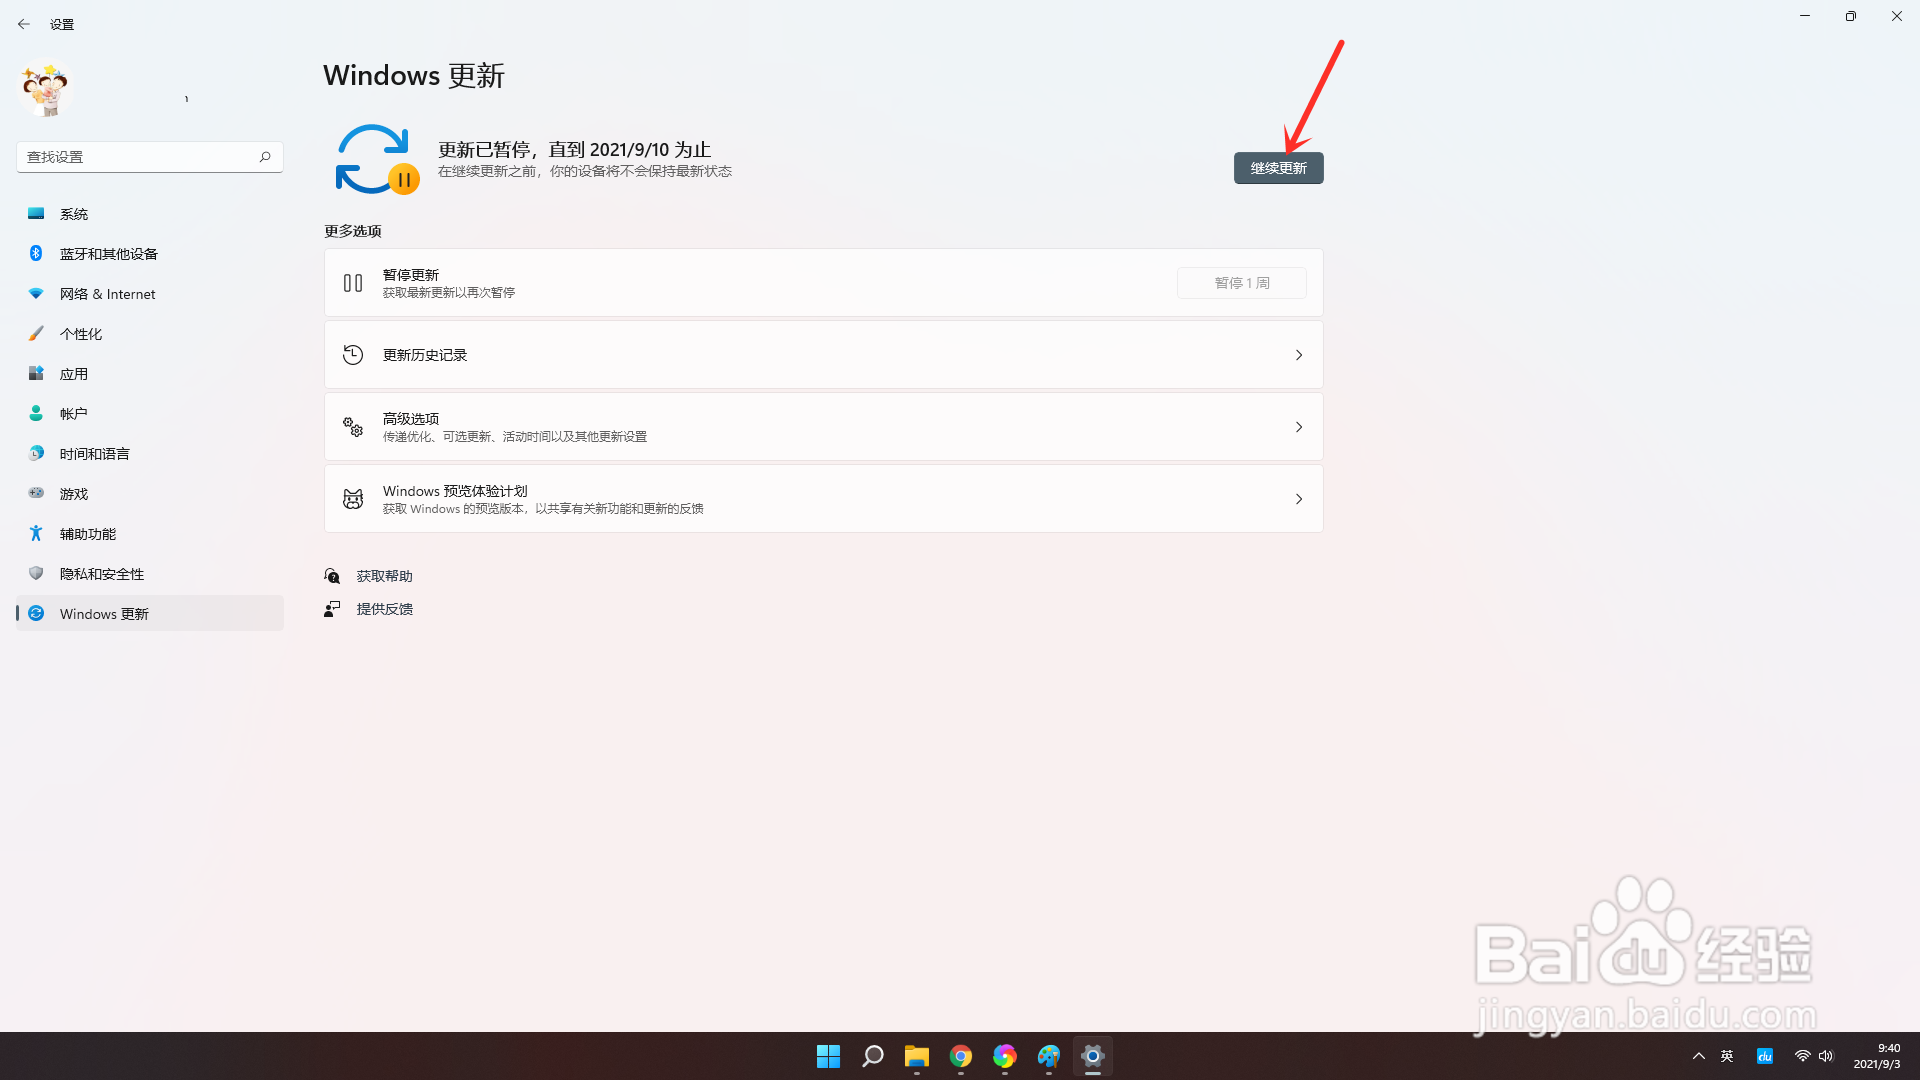This screenshot has width=1920, height=1080.
Task: Click the update history clock icon
Action: click(353, 355)
